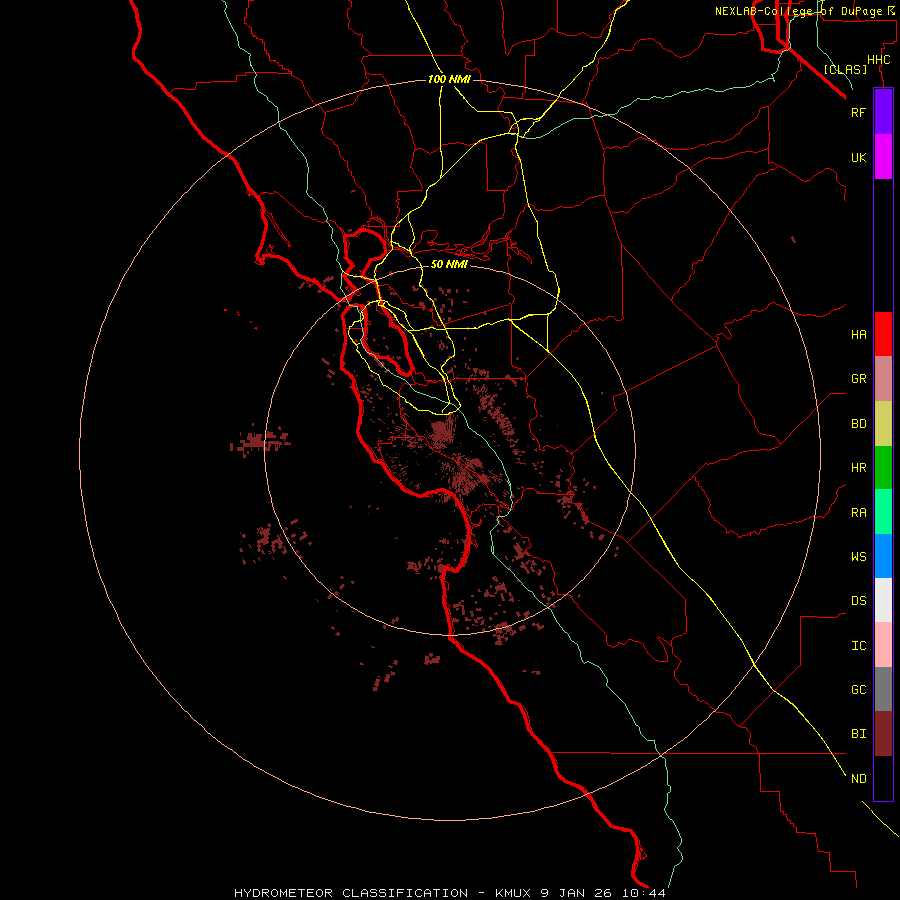Image resolution: width=900 pixels, height=900 pixels.
Task: Click the mint green RA legend swatch
Action: [x=883, y=512]
